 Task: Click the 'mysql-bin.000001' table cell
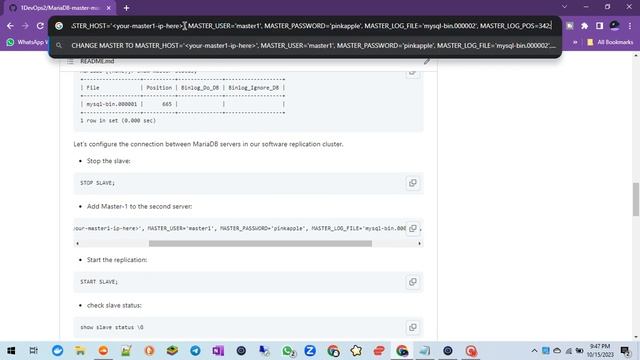(x=111, y=104)
